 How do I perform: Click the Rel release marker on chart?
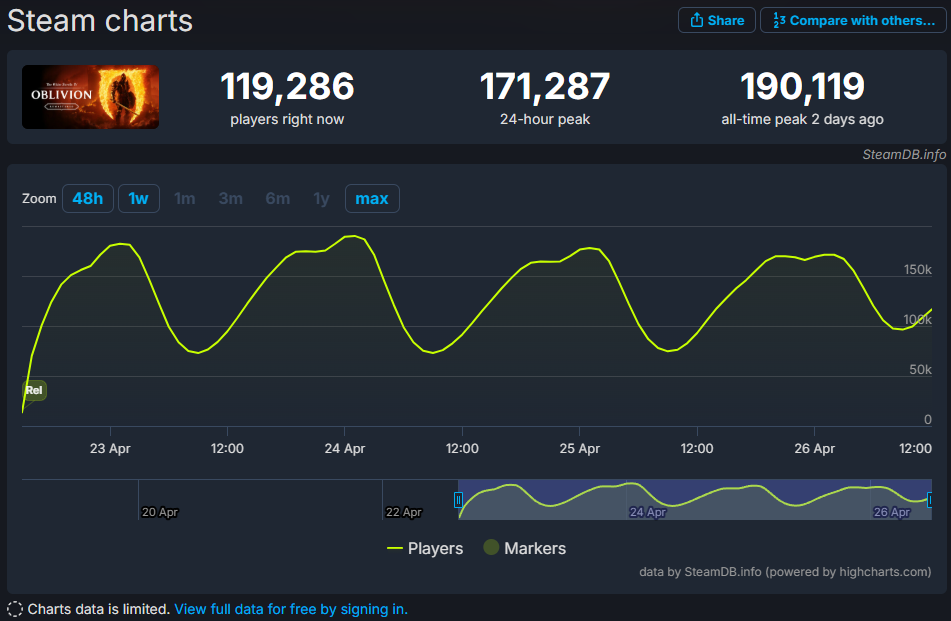pyautogui.click(x=34, y=390)
